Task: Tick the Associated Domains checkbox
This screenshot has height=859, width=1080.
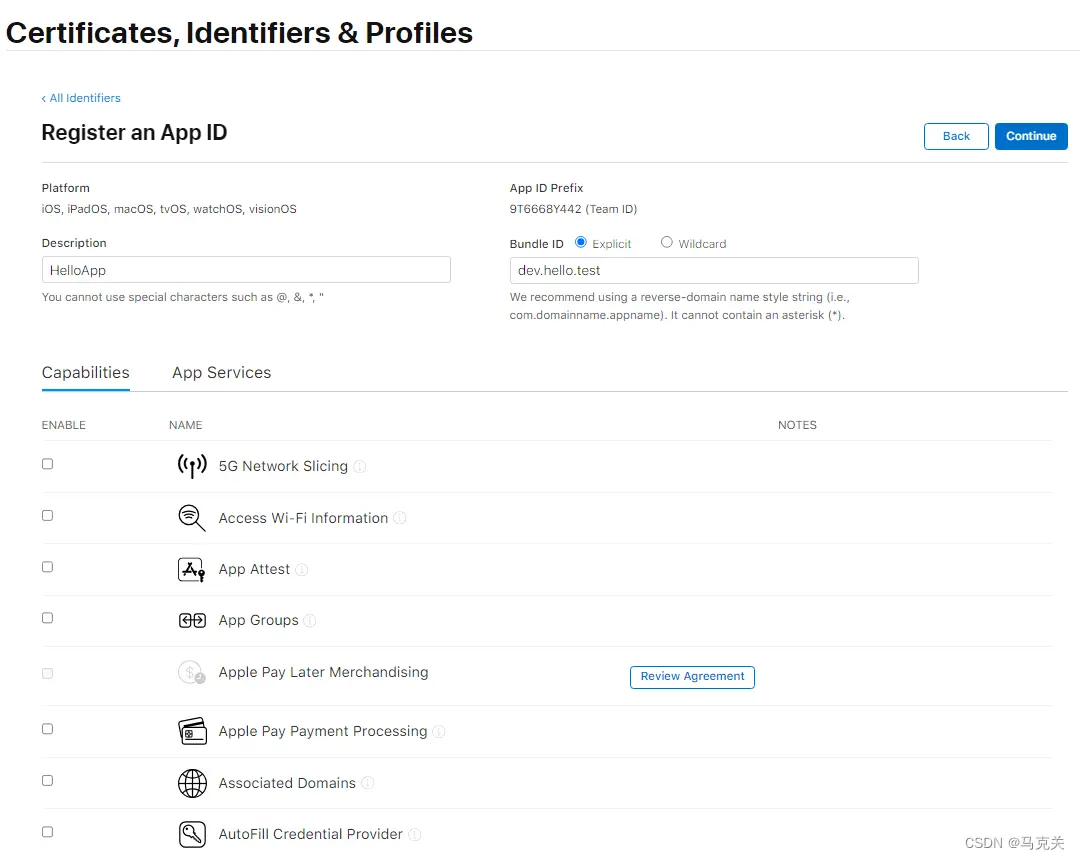Action: [47, 780]
